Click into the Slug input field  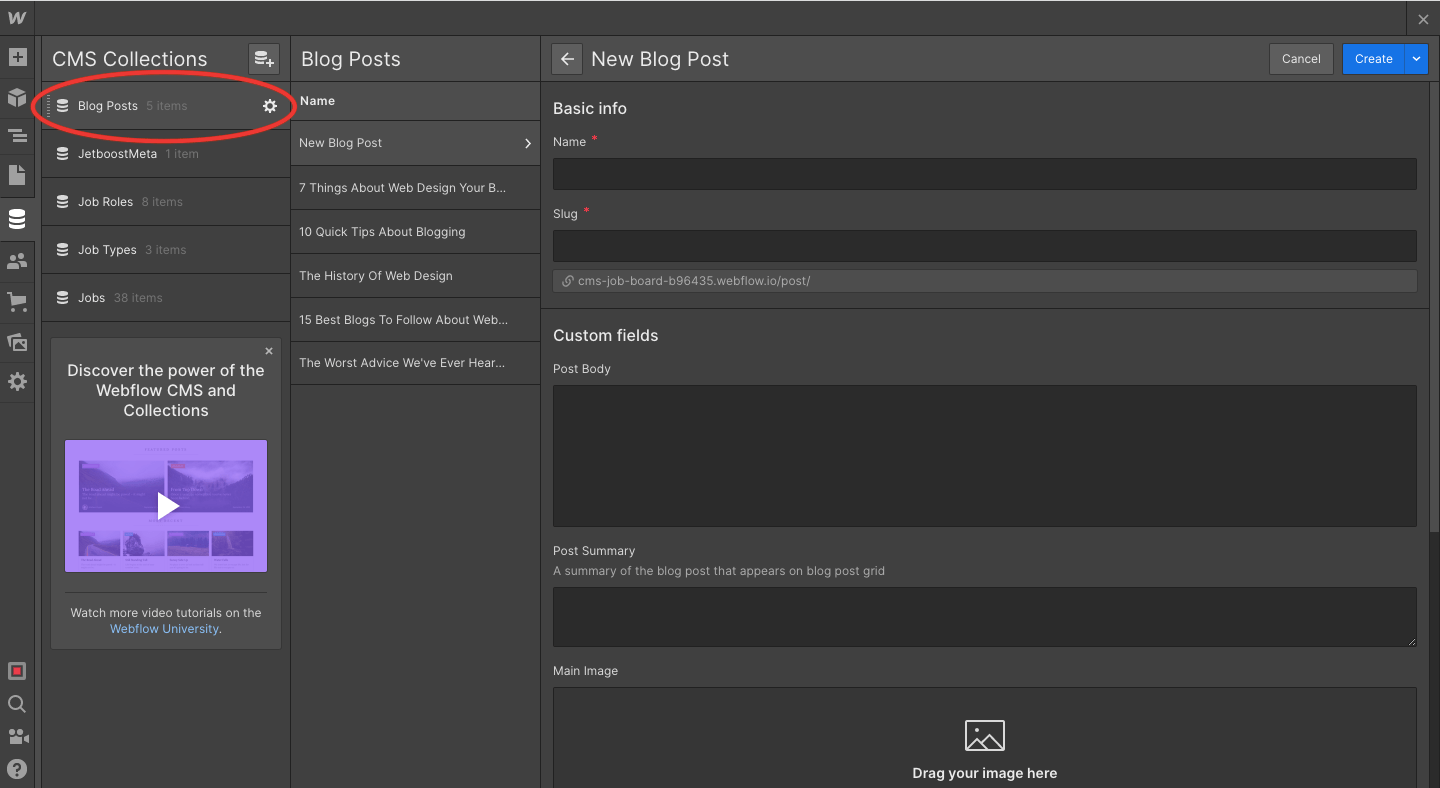pos(984,246)
